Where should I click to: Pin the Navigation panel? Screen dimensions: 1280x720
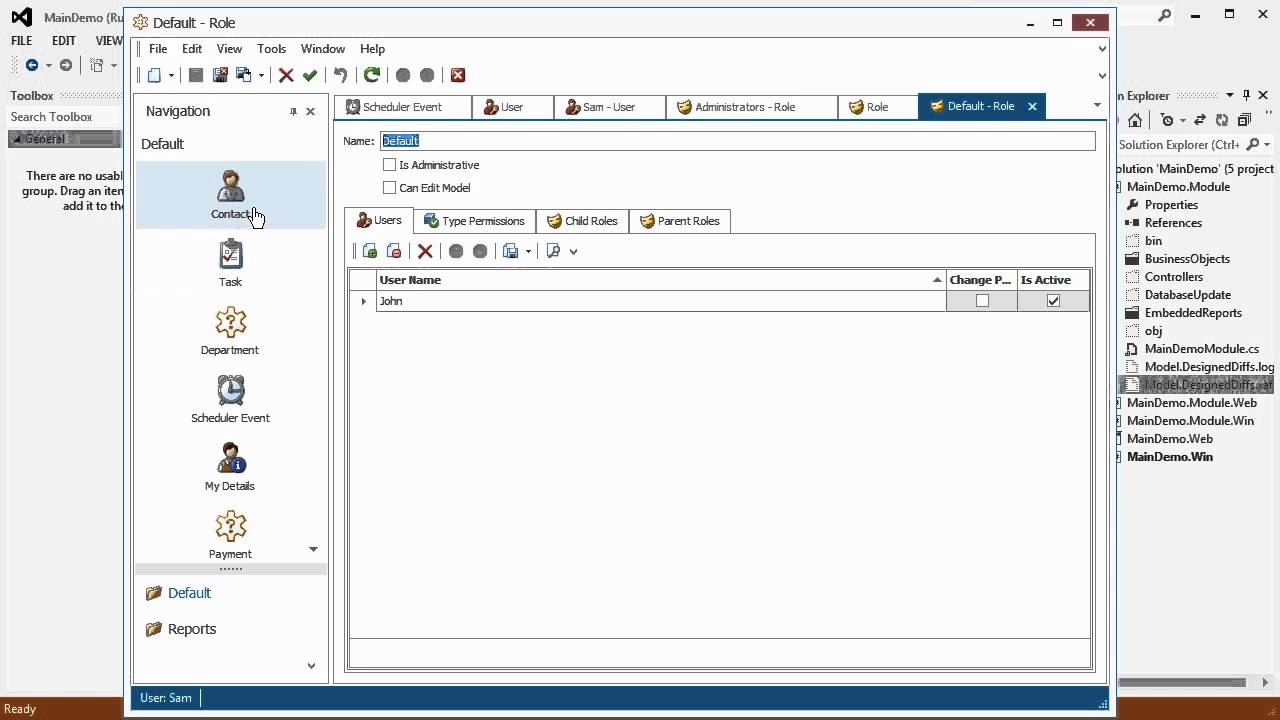tap(293, 111)
